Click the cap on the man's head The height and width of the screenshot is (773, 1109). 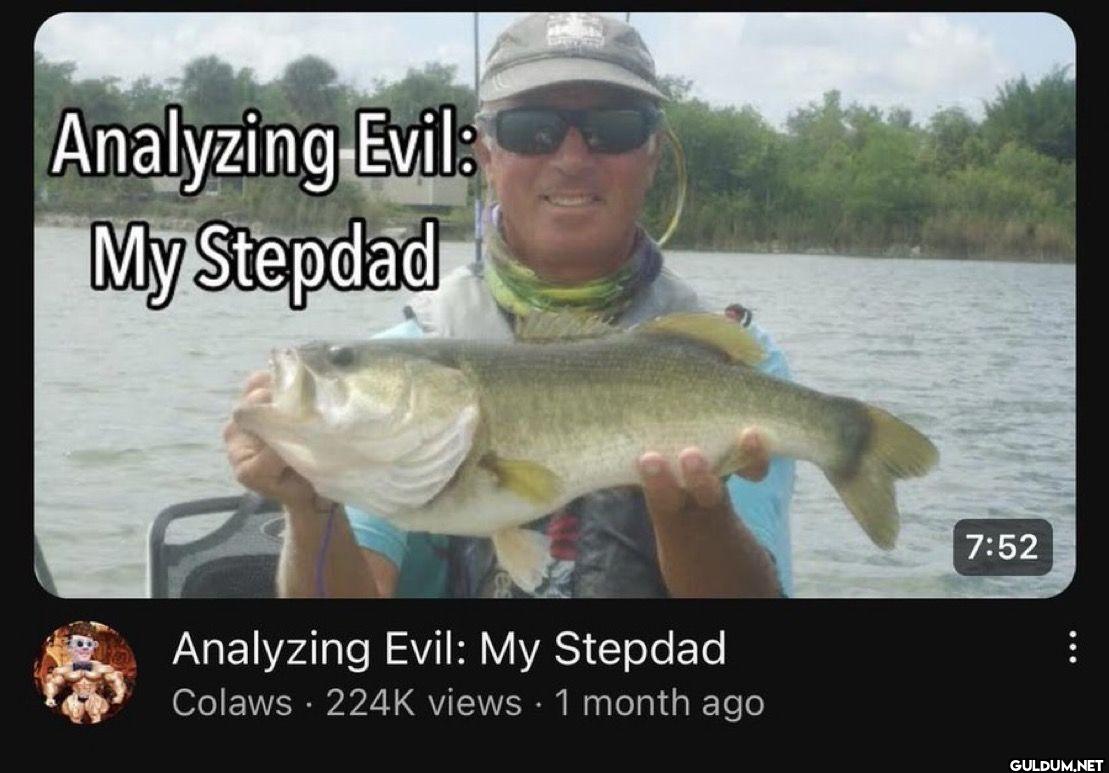point(569,57)
